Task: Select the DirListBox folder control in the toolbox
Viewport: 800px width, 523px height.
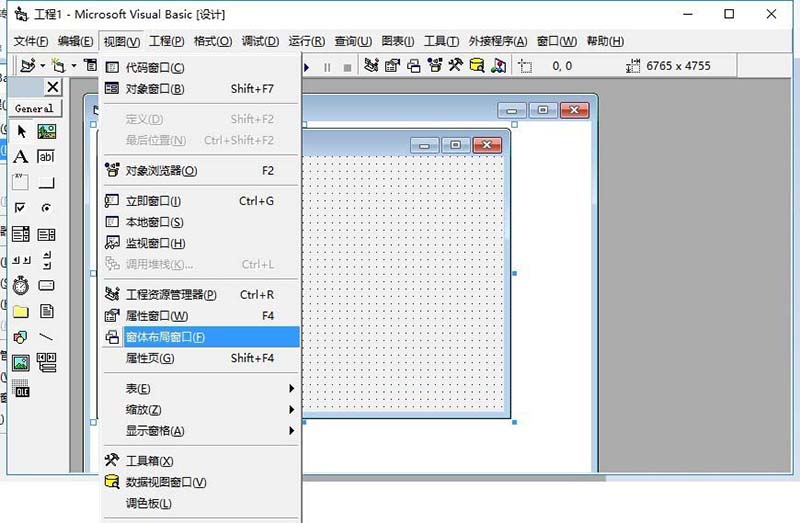Action: click(21, 311)
